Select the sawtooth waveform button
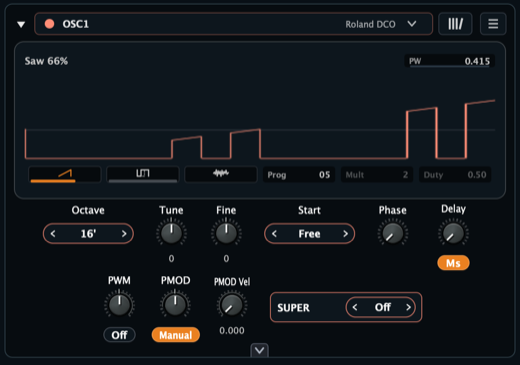Screen dimensions: 520x365 65,174
